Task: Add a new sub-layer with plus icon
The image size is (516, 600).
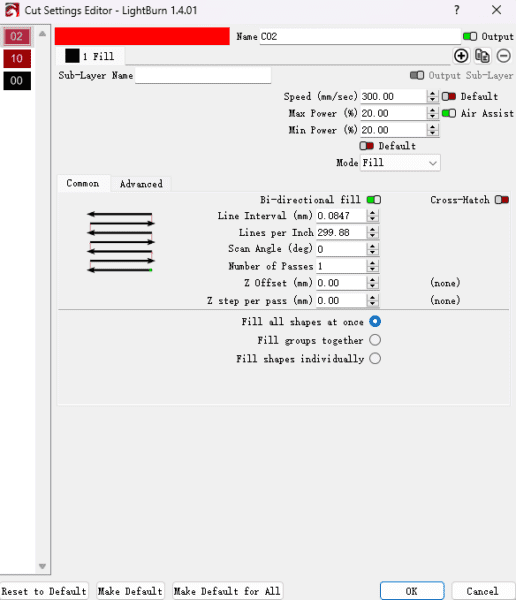Action: tap(461, 56)
